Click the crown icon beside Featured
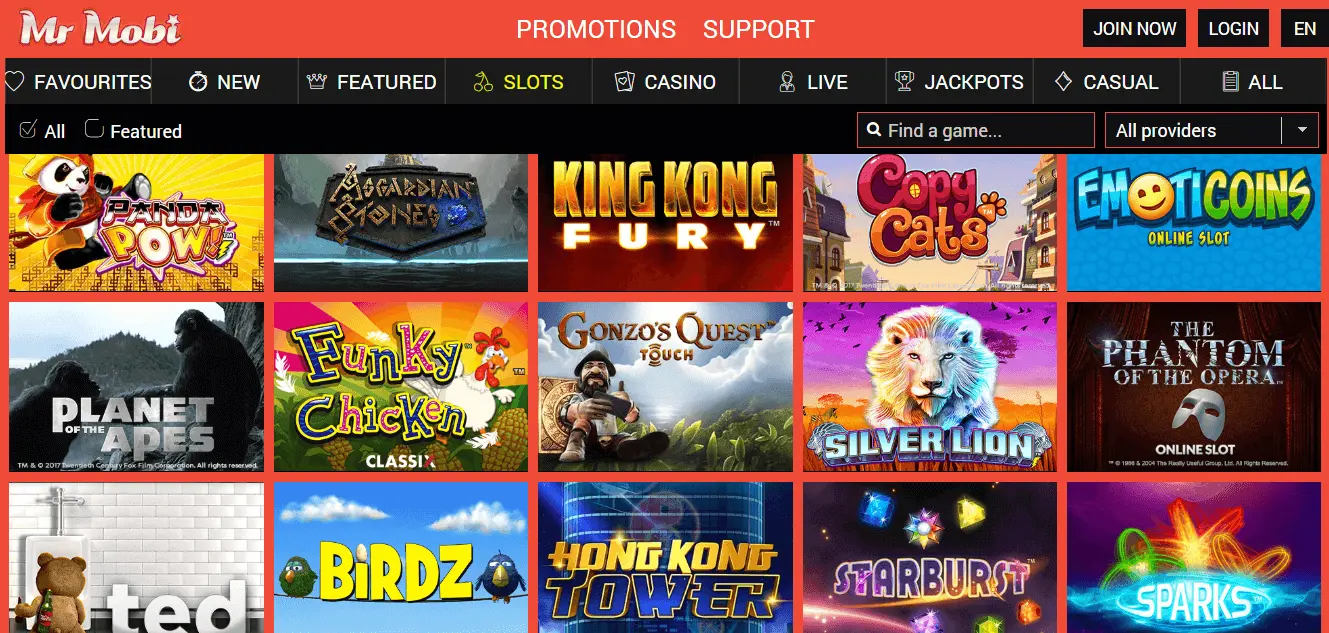Viewport: 1329px width, 633px height. pyautogui.click(x=317, y=82)
